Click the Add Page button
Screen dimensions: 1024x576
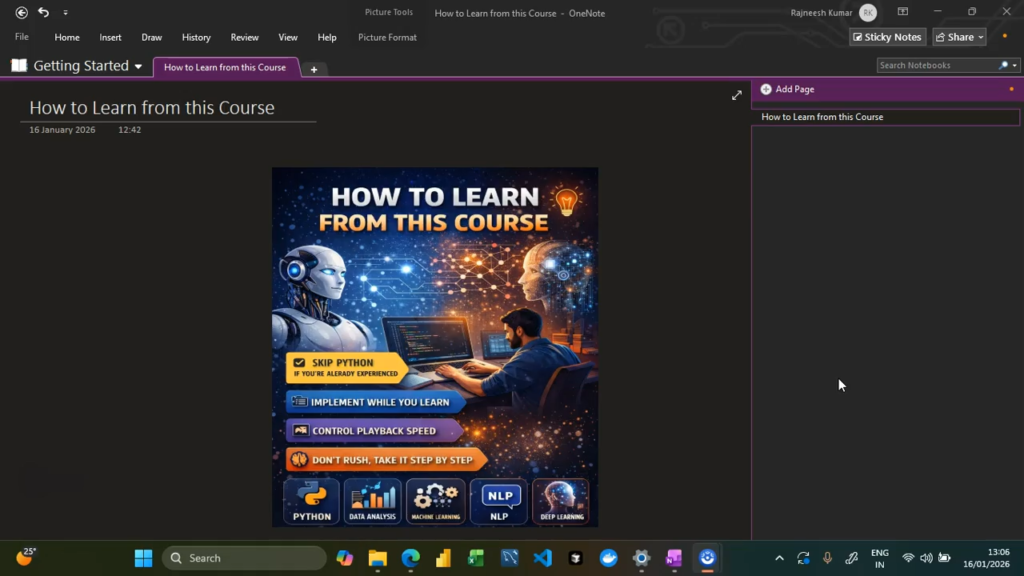click(x=788, y=89)
